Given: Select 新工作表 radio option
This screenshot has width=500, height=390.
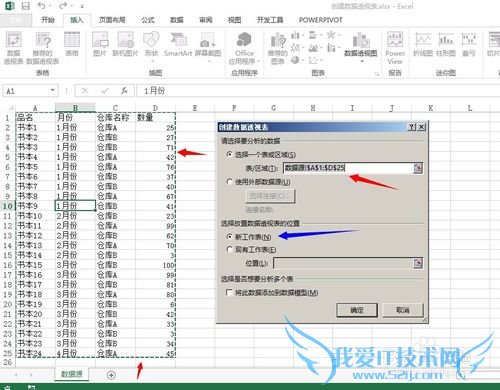Looking at the screenshot, I should click(x=229, y=237).
